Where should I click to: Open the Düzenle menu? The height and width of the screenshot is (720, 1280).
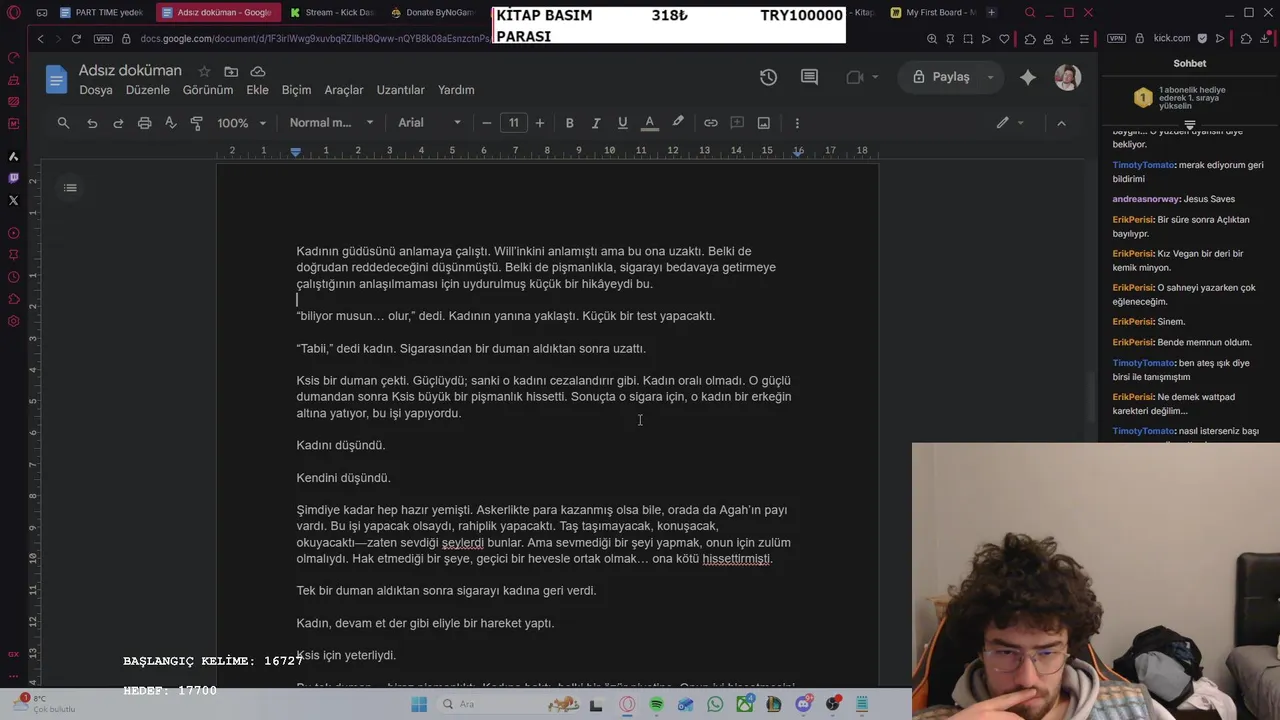click(148, 90)
